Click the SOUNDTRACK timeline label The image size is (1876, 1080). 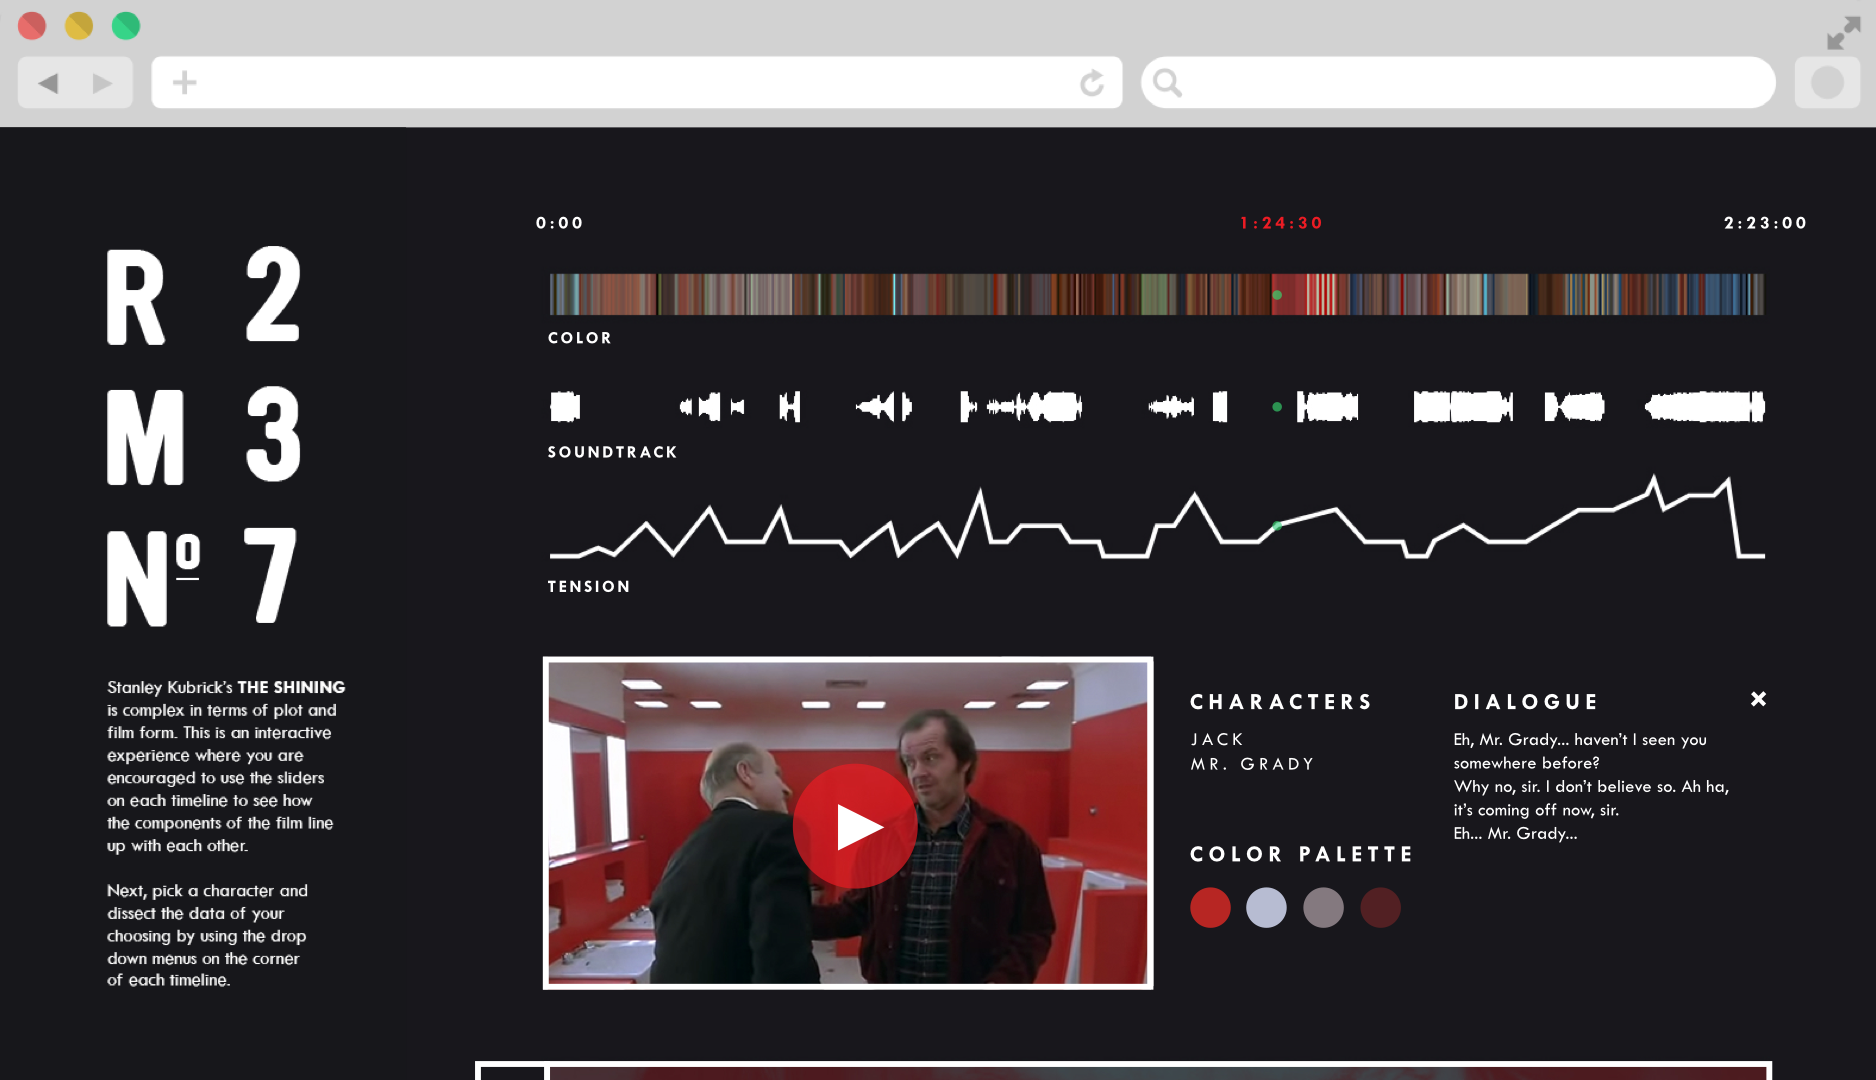tap(612, 452)
